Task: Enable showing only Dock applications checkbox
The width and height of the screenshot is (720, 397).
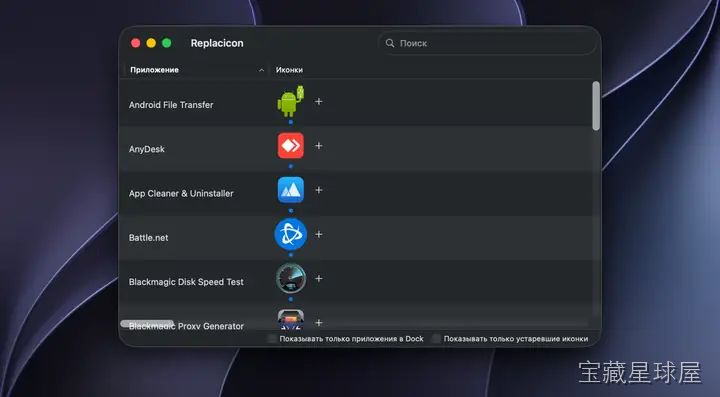Action: click(272, 339)
